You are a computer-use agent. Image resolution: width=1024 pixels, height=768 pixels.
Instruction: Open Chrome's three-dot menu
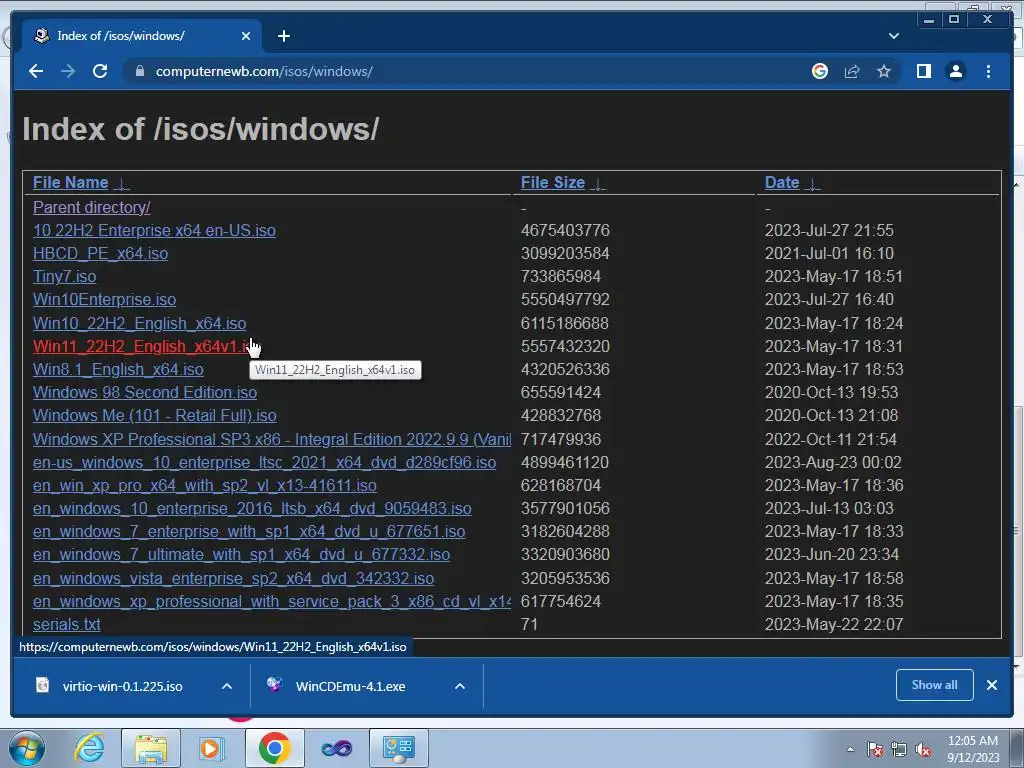click(x=988, y=71)
